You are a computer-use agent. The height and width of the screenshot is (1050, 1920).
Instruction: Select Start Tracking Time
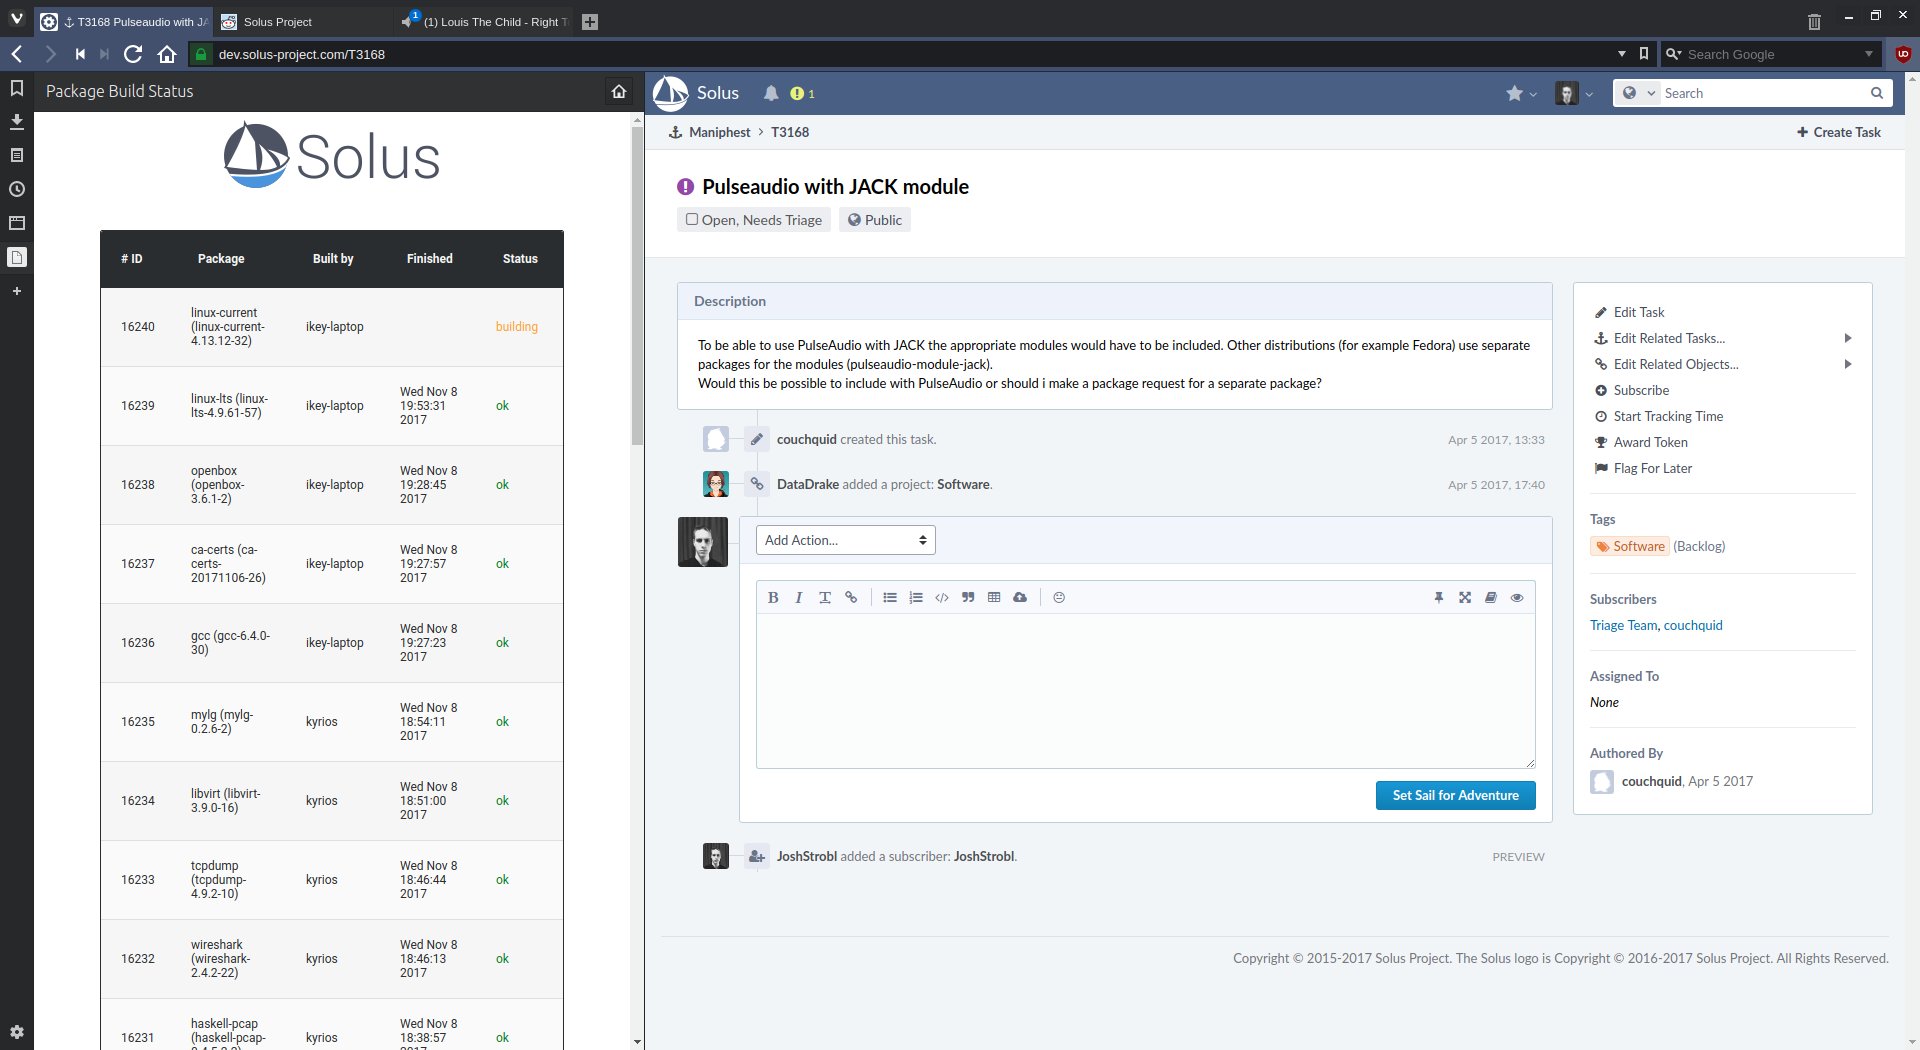click(1668, 416)
